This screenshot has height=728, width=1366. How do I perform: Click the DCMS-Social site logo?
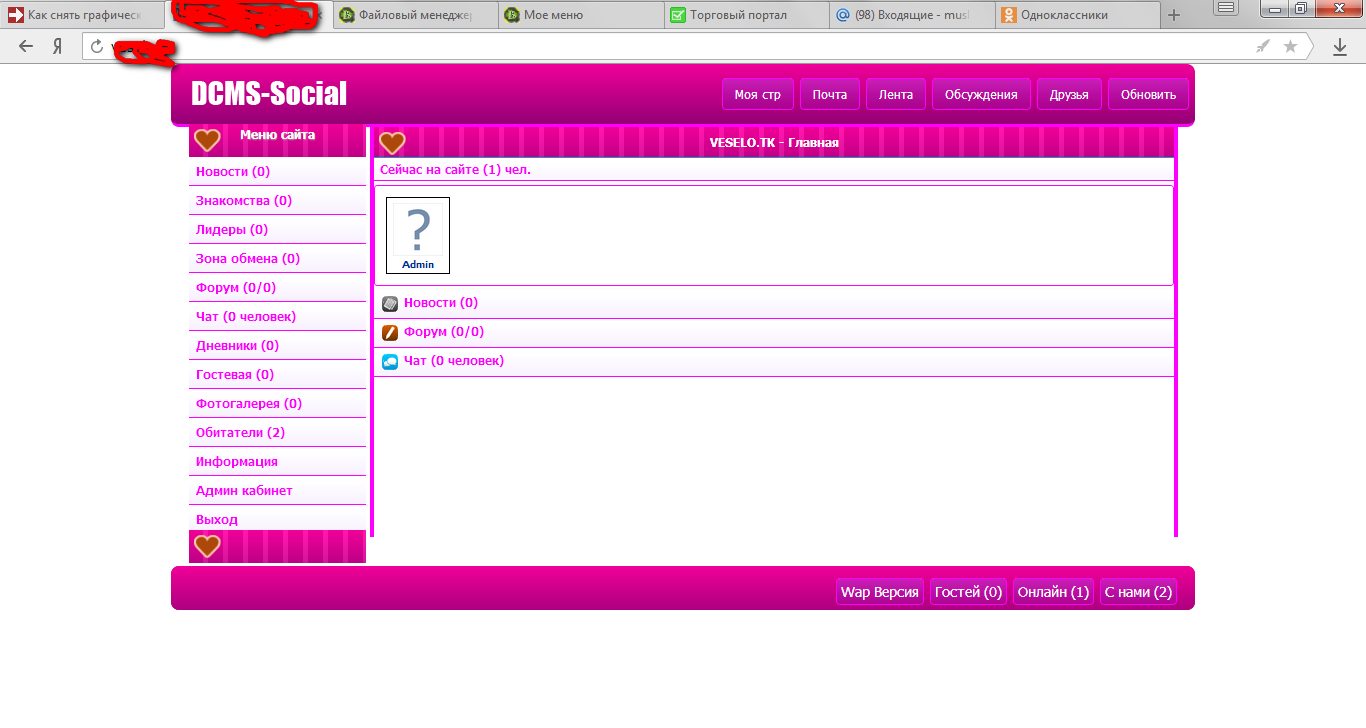point(269,94)
